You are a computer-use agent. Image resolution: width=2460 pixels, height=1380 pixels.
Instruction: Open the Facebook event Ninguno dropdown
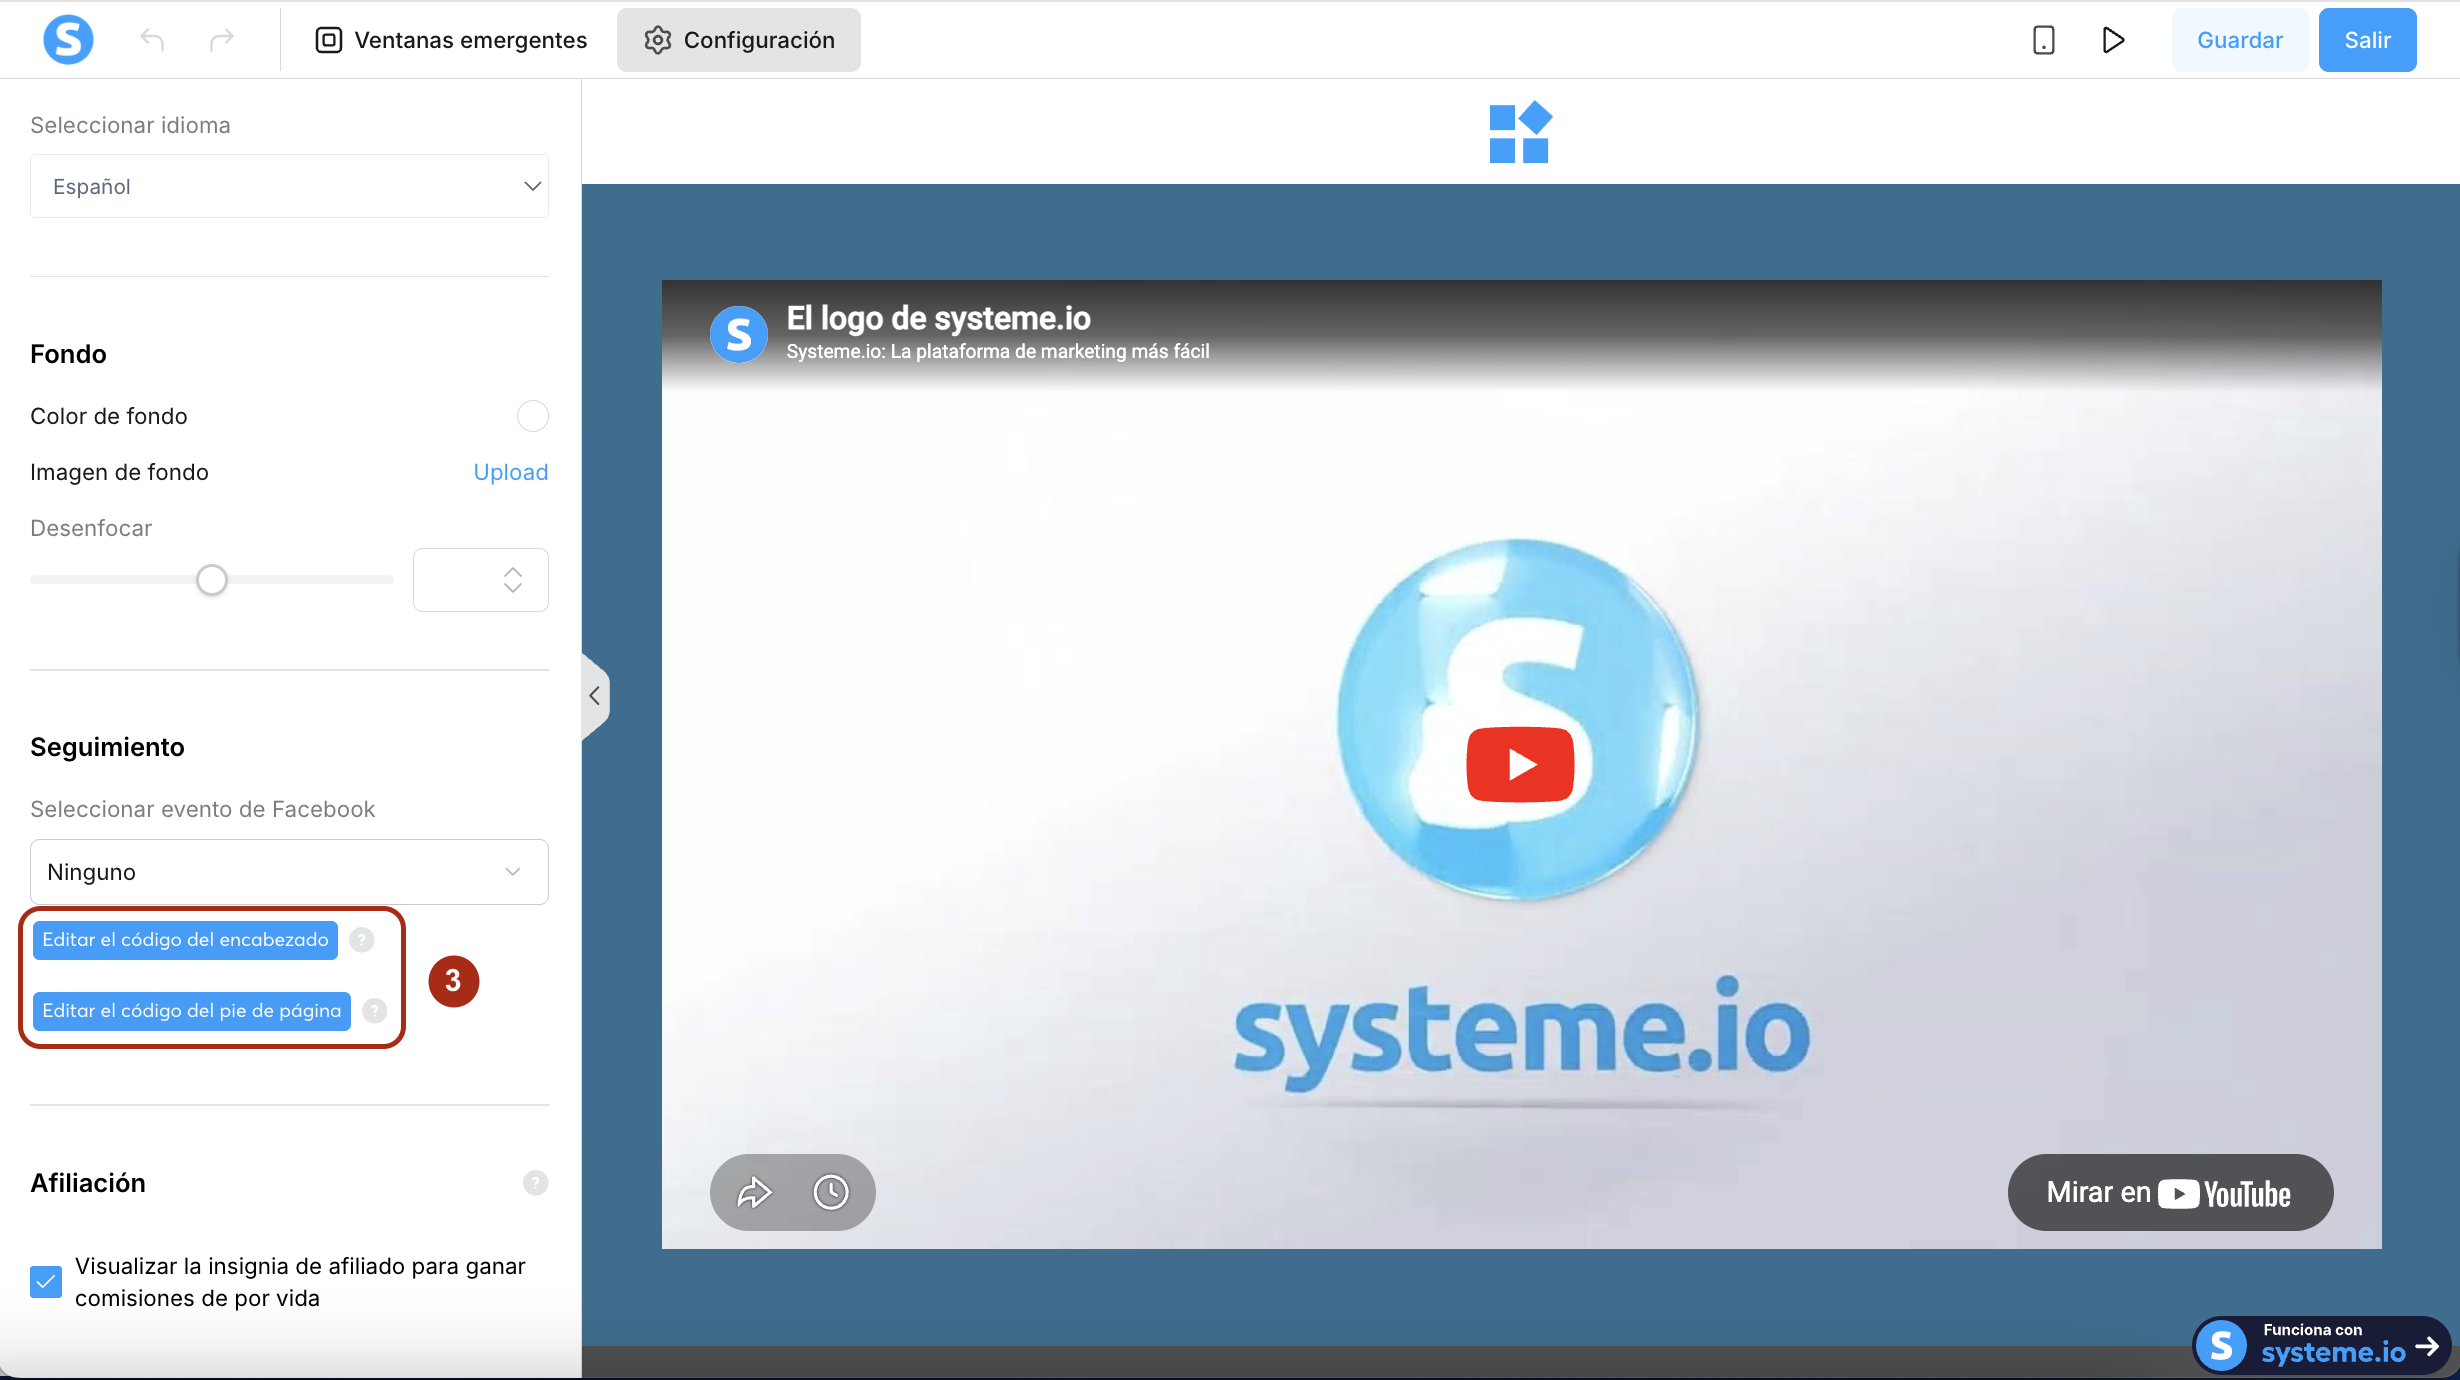pos(289,872)
